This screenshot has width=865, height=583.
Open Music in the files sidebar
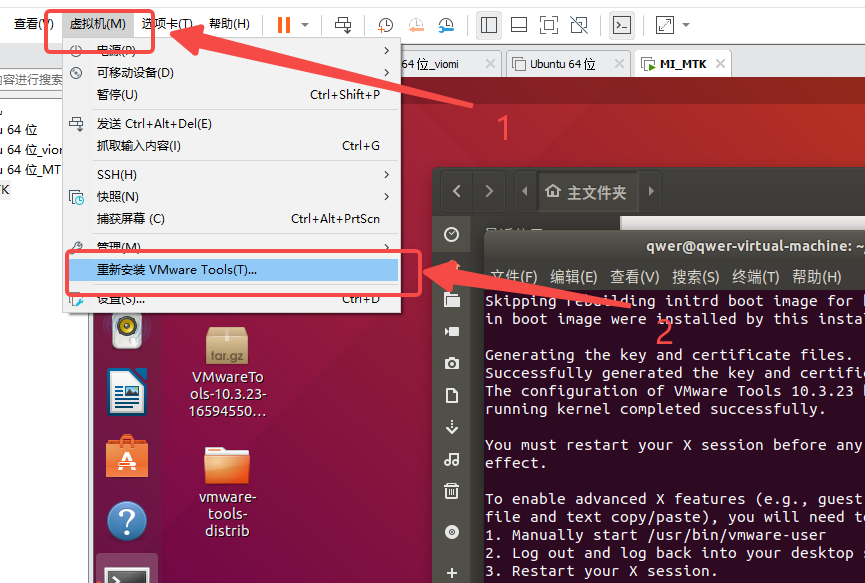coord(452,459)
